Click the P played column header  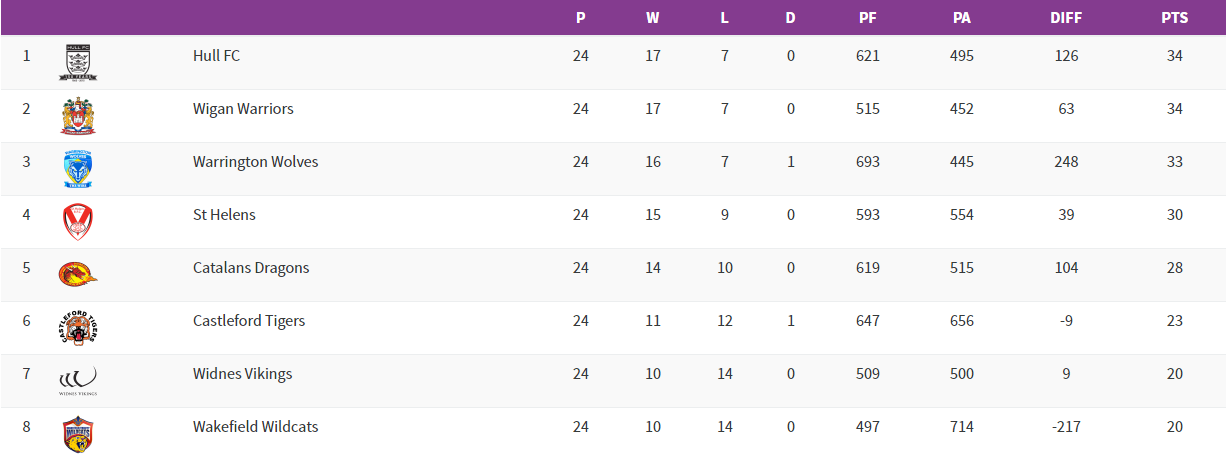point(581,18)
